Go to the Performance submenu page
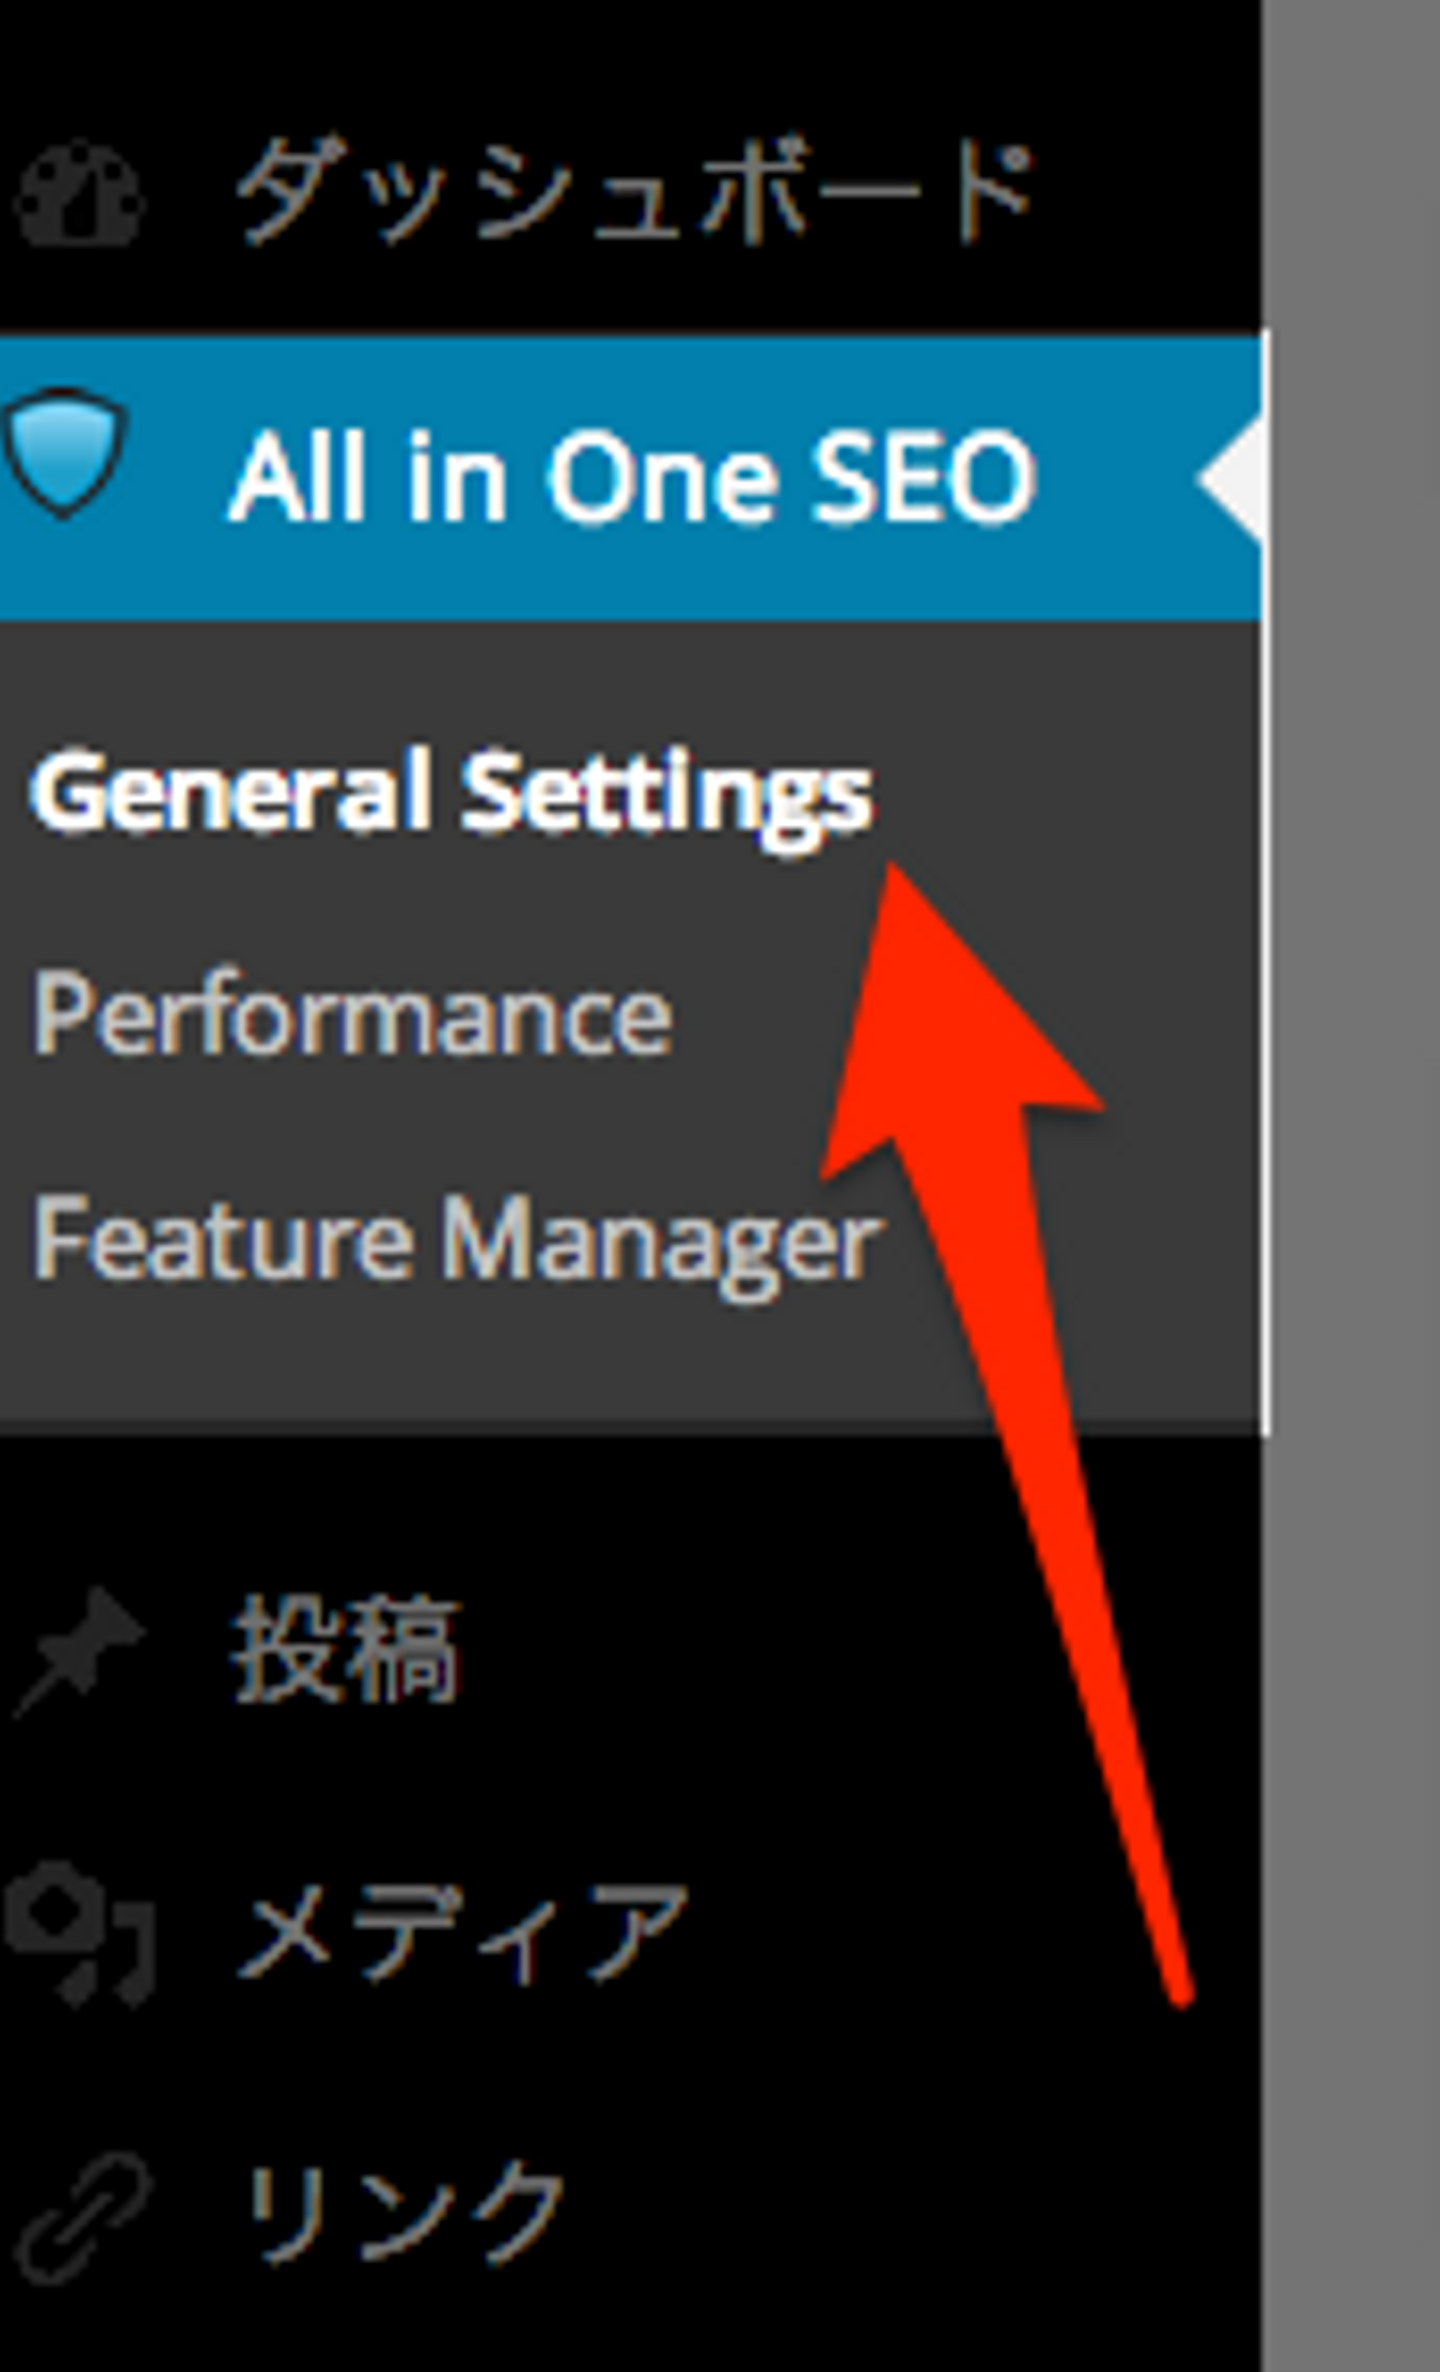Image resolution: width=1440 pixels, height=2372 pixels. [352, 1017]
